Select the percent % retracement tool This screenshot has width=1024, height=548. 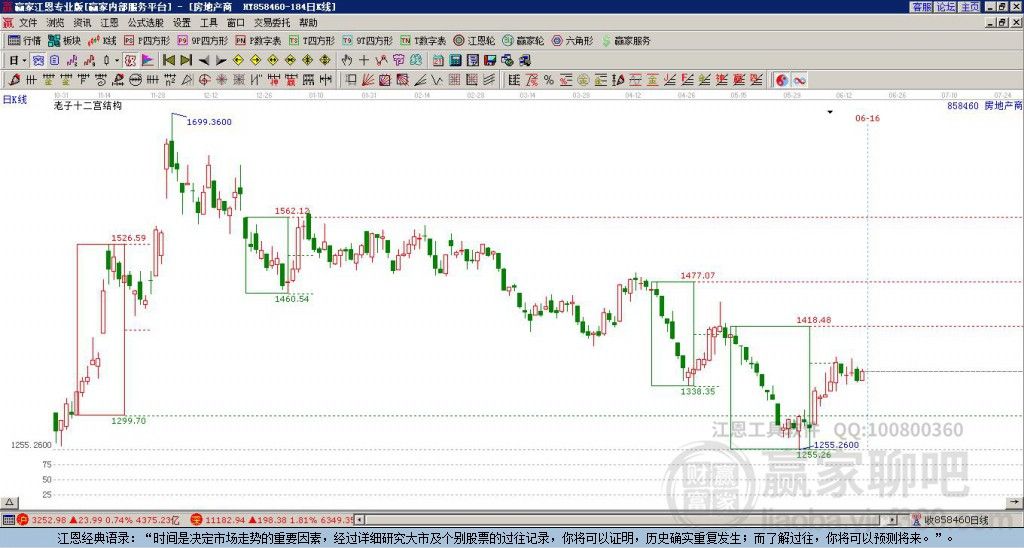549,80
